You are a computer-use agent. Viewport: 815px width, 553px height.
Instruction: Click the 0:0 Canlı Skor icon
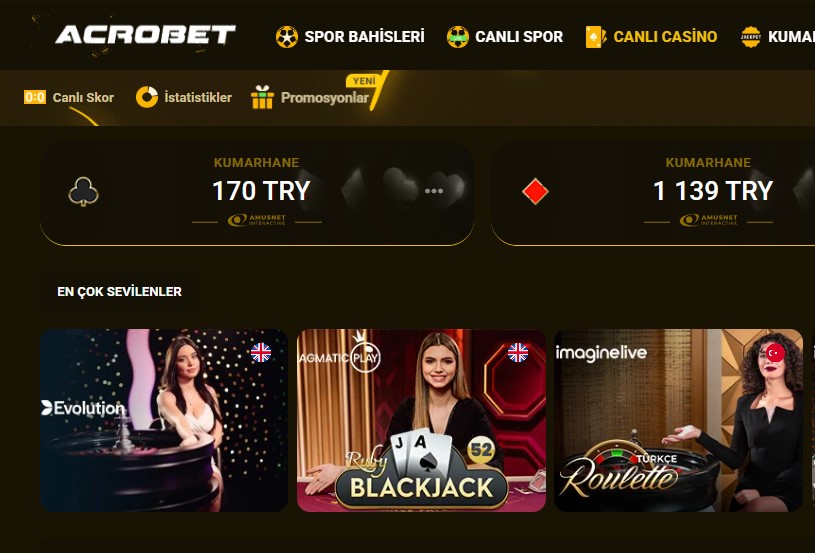coord(35,97)
